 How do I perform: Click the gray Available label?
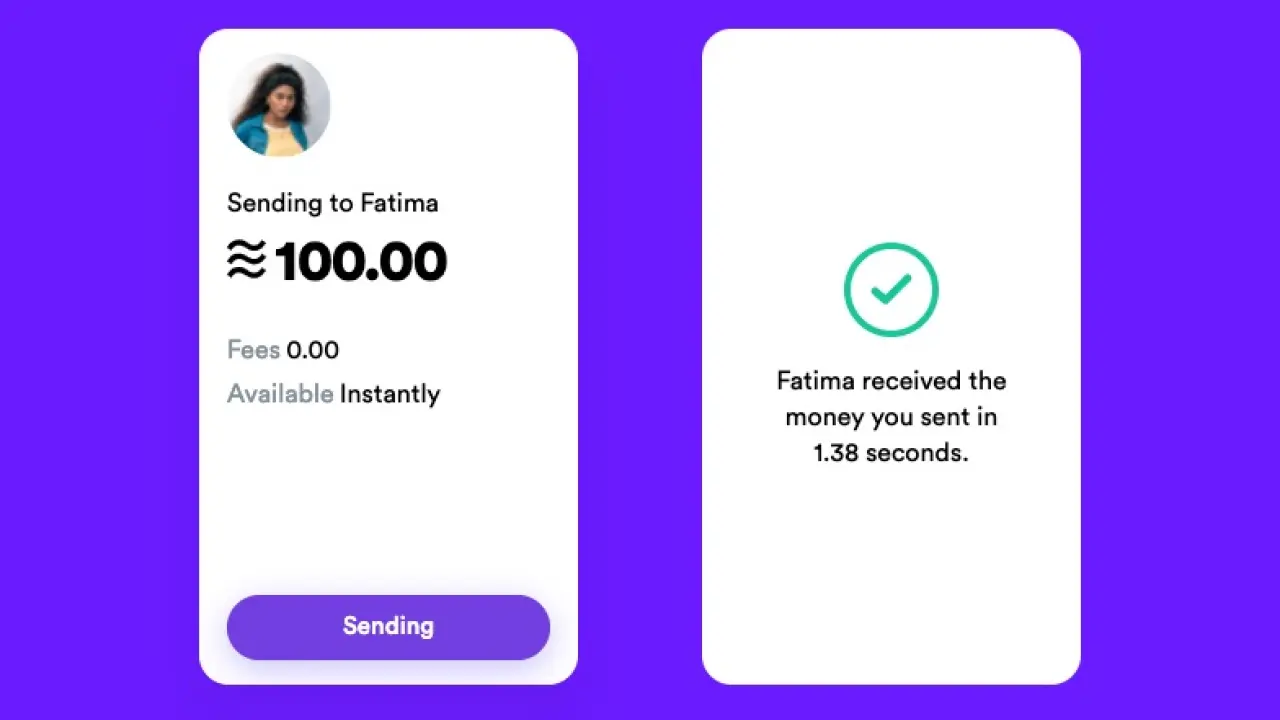(x=280, y=394)
